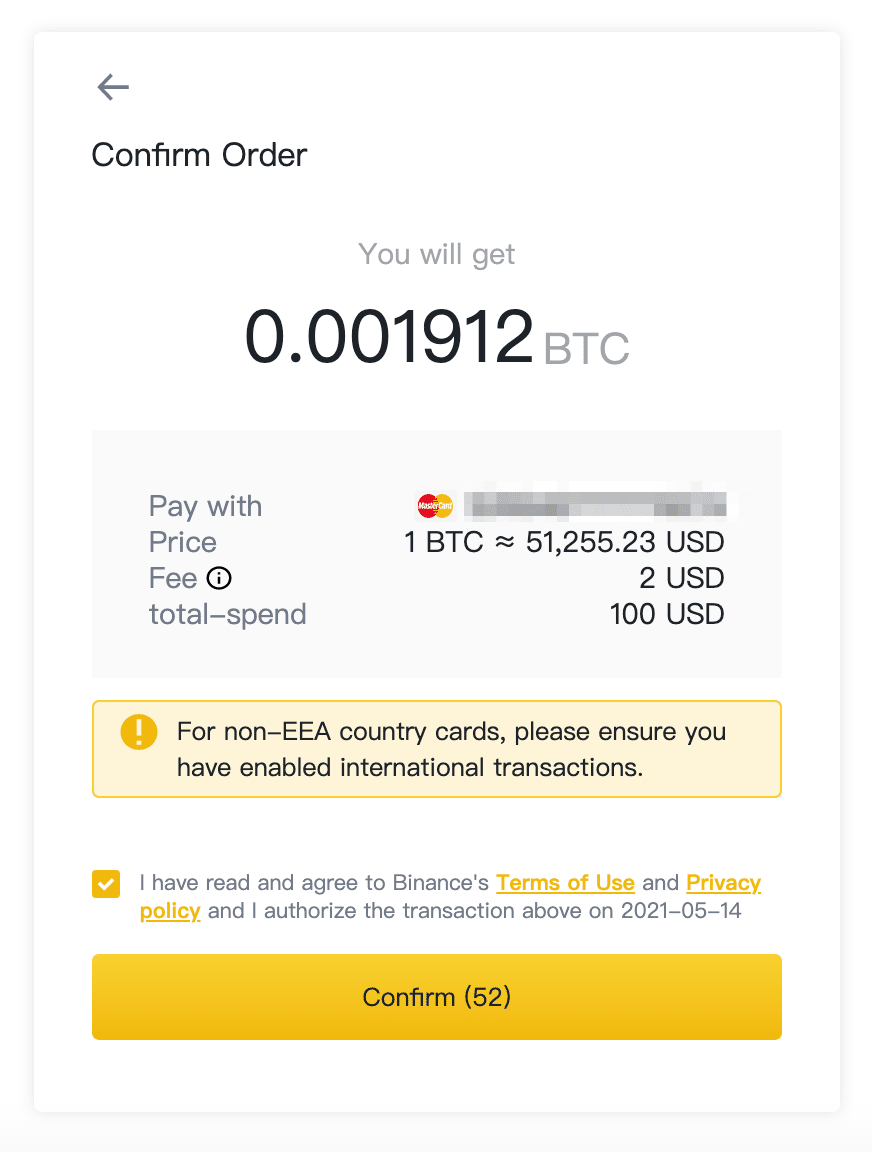Click the Fee label text
872x1152 pixels.
[173, 578]
